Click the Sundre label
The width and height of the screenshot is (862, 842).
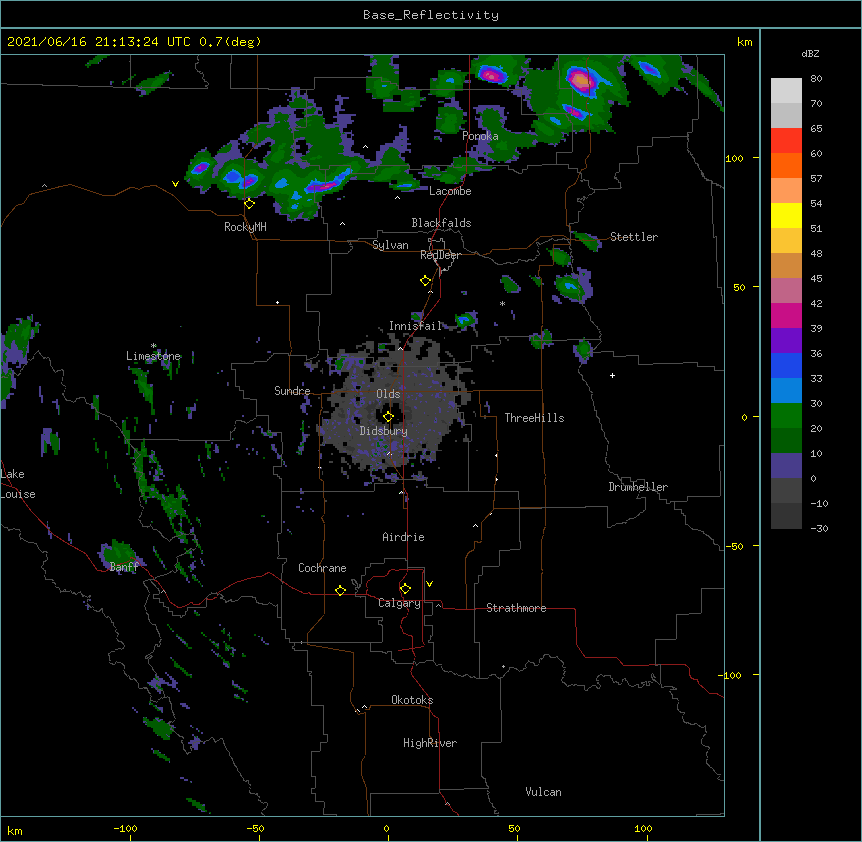(x=292, y=391)
